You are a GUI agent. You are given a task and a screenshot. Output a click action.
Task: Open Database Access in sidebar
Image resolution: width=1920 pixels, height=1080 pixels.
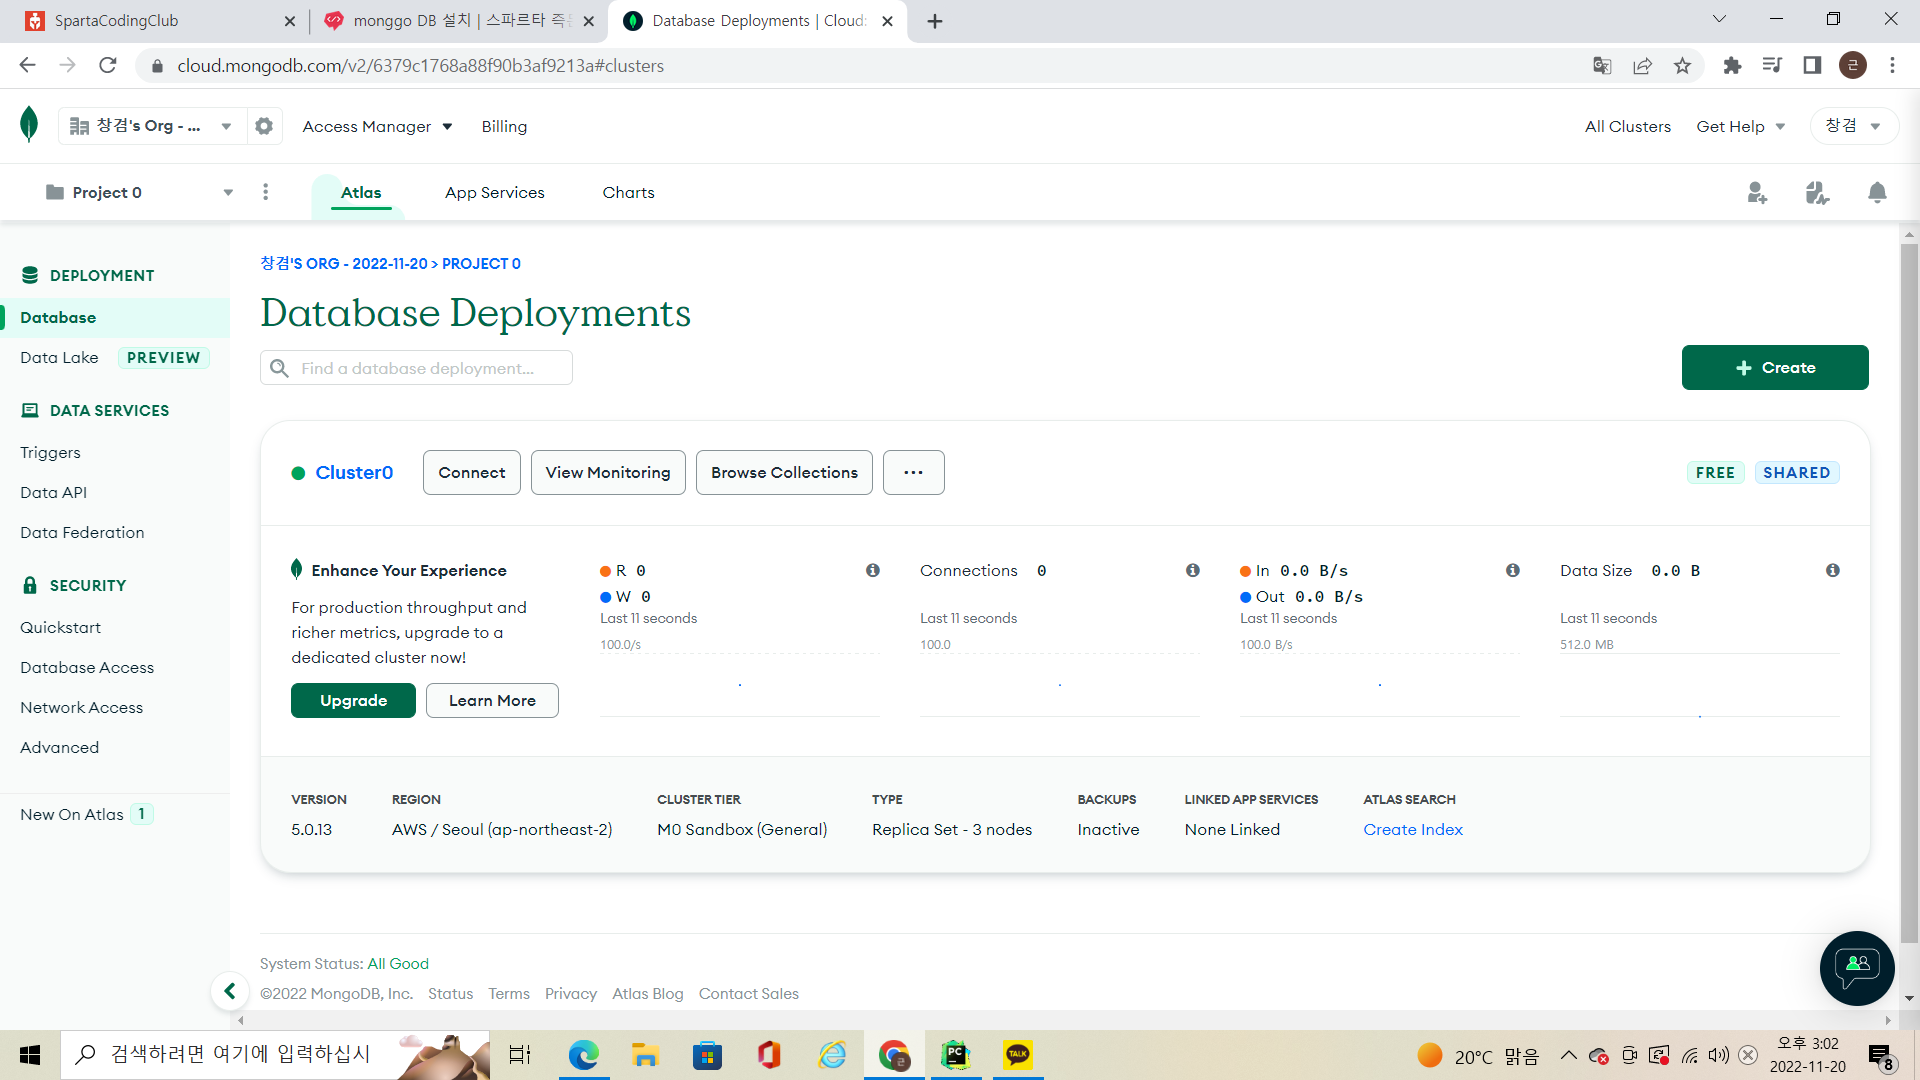(x=87, y=668)
